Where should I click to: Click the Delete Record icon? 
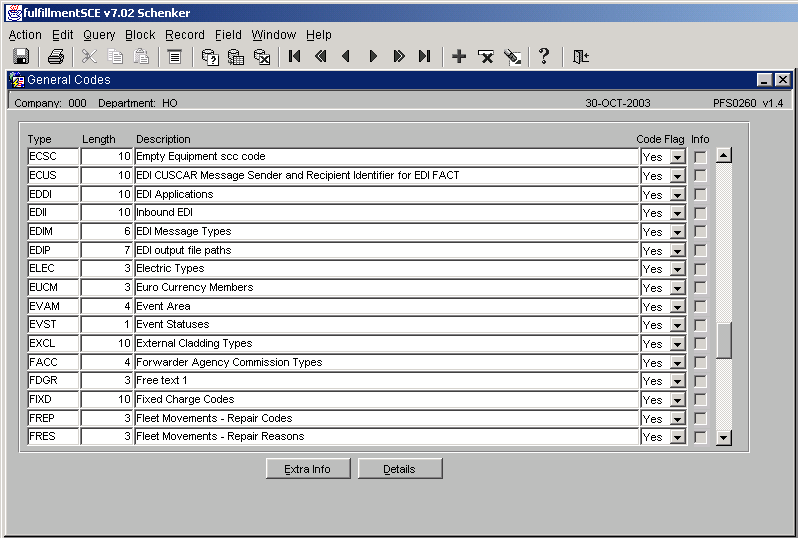(486, 56)
